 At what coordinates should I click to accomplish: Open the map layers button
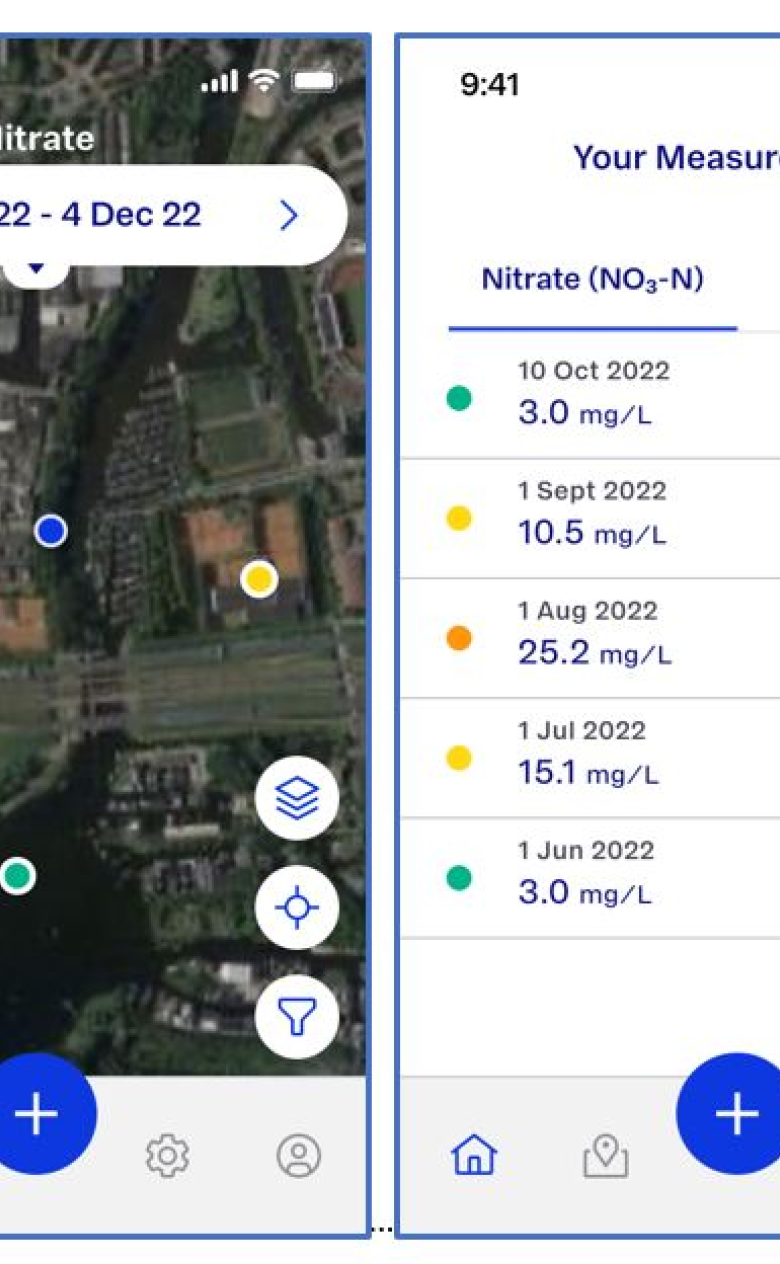[297, 798]
